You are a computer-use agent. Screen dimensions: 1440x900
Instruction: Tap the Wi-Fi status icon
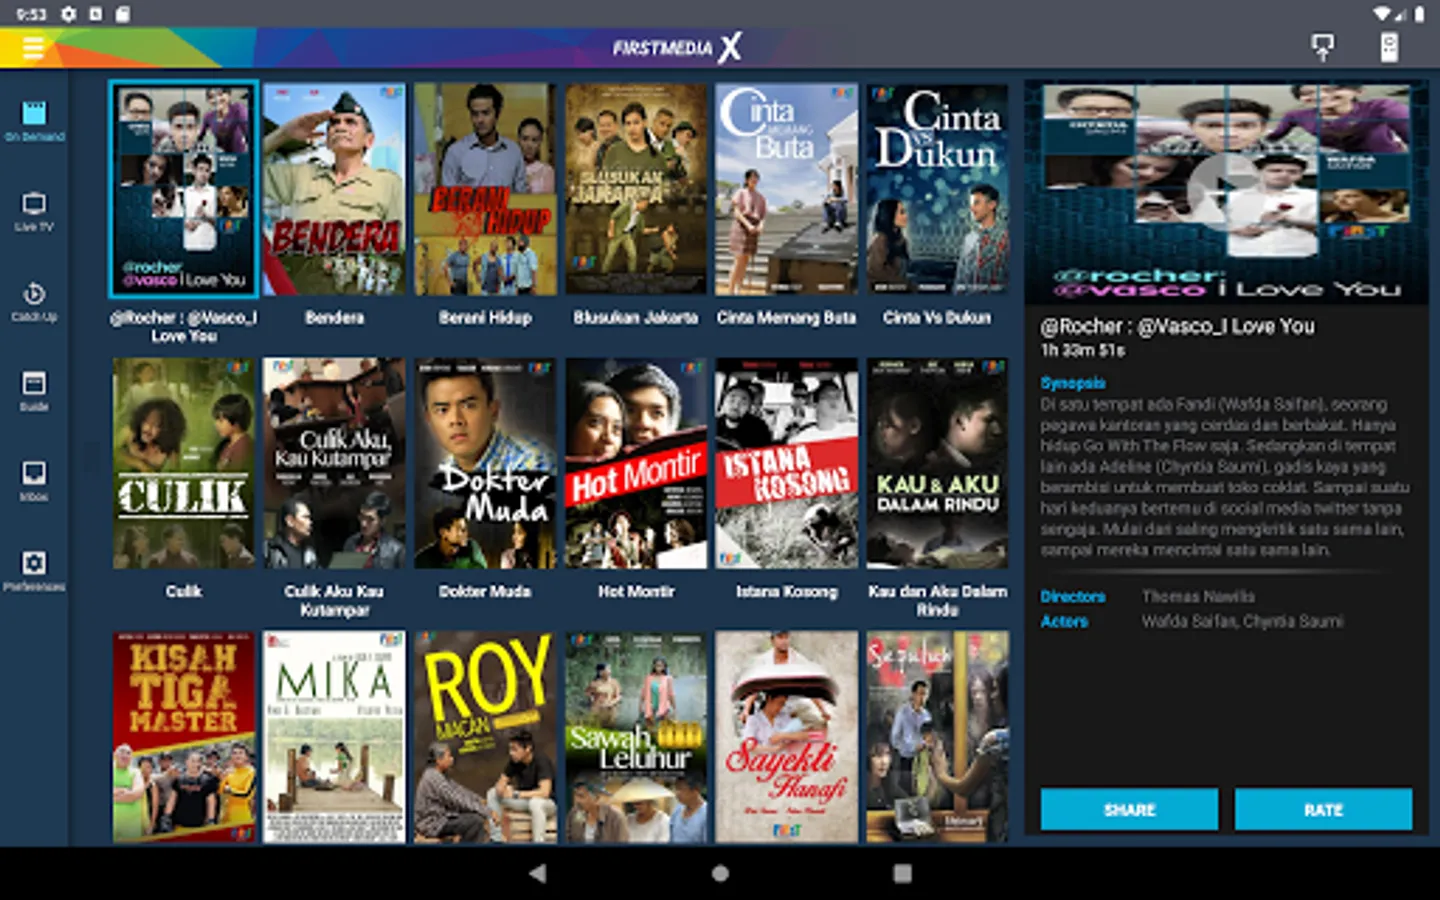1383,14
